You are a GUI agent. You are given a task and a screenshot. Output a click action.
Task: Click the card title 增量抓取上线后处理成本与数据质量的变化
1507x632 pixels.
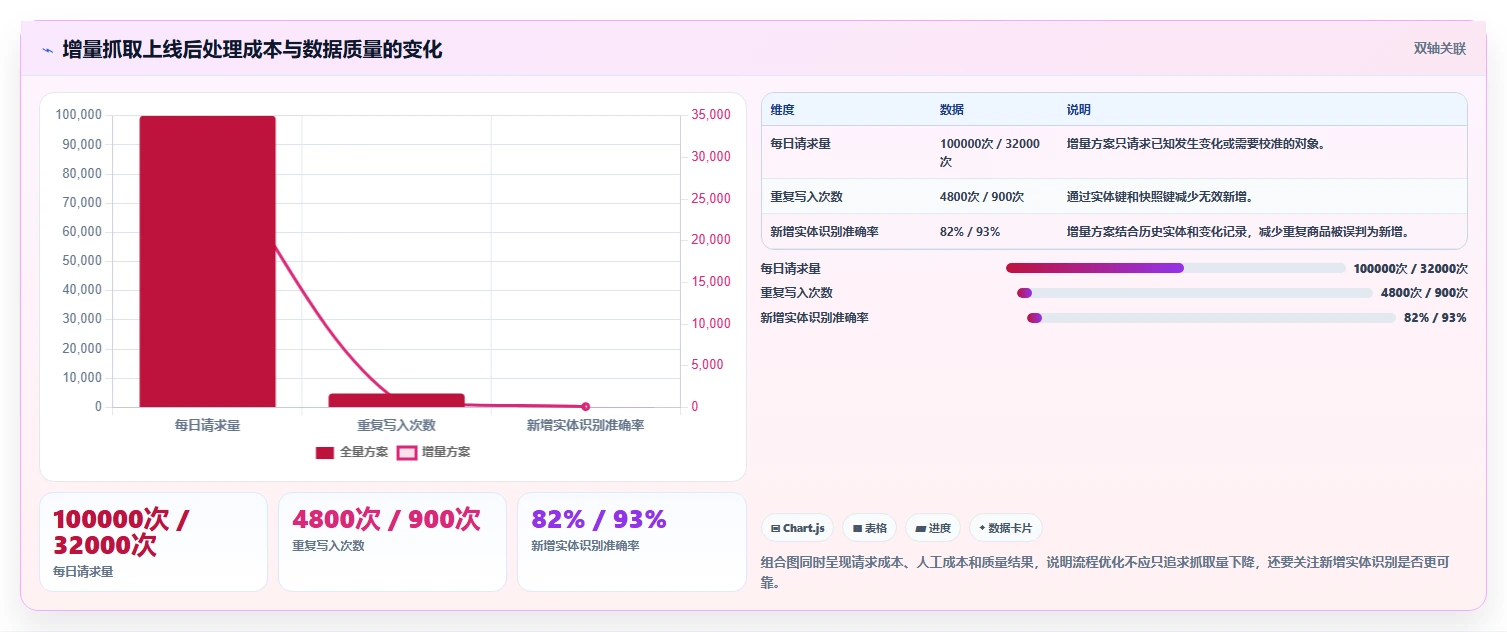click(252, 49)
